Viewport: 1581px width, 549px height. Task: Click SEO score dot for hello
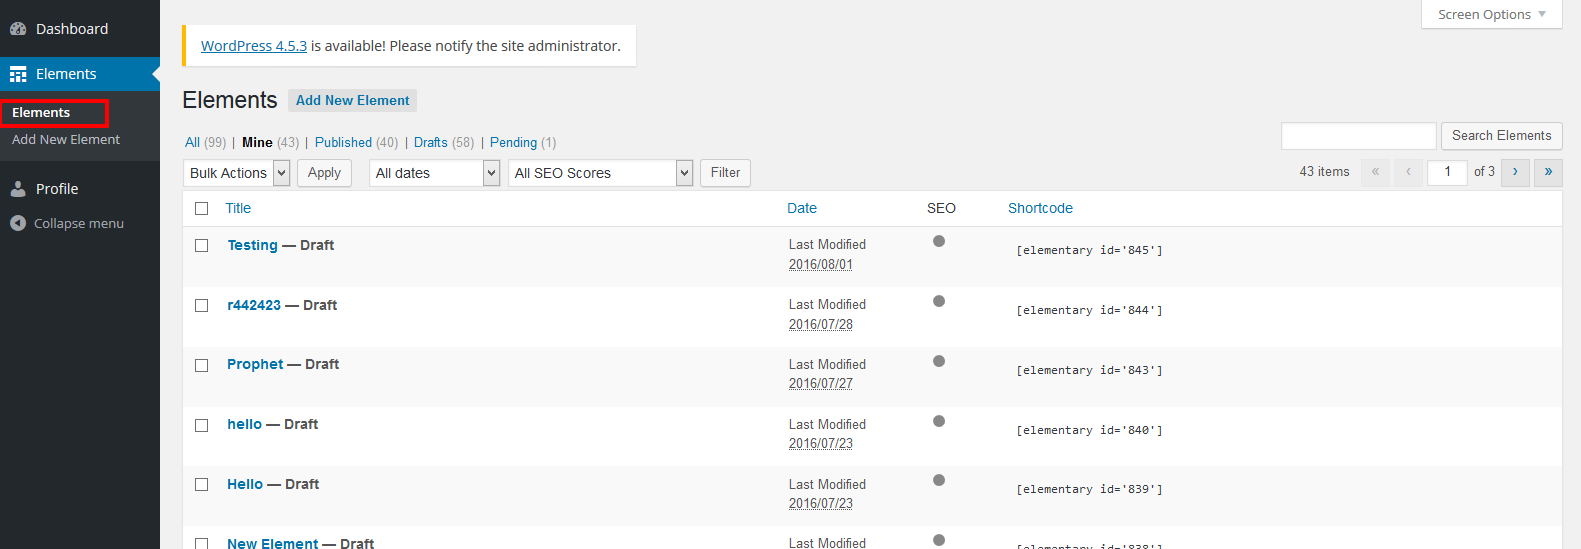click(x=939, y=421)
